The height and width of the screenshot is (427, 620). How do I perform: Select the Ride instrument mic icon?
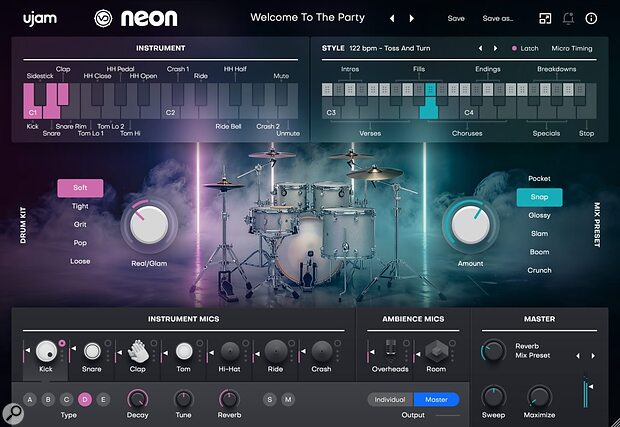point(276,351)
